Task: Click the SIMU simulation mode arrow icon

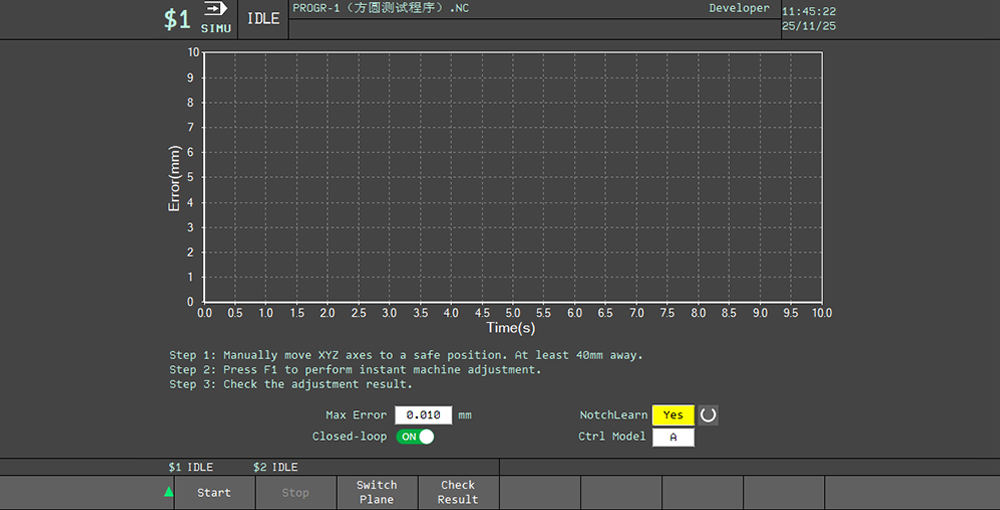Action: (x=215, y=9)
